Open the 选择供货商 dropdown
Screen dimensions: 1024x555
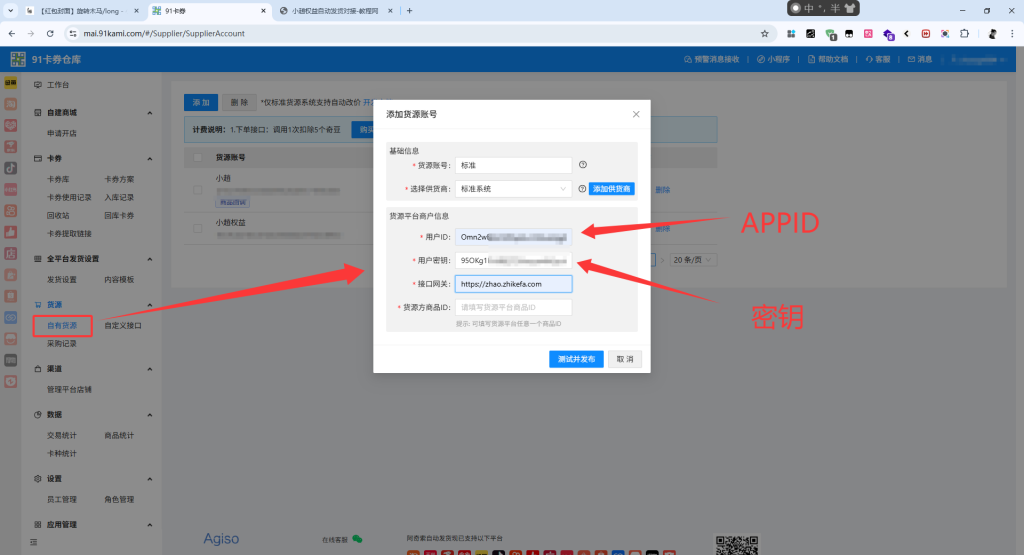coord(514,188)
